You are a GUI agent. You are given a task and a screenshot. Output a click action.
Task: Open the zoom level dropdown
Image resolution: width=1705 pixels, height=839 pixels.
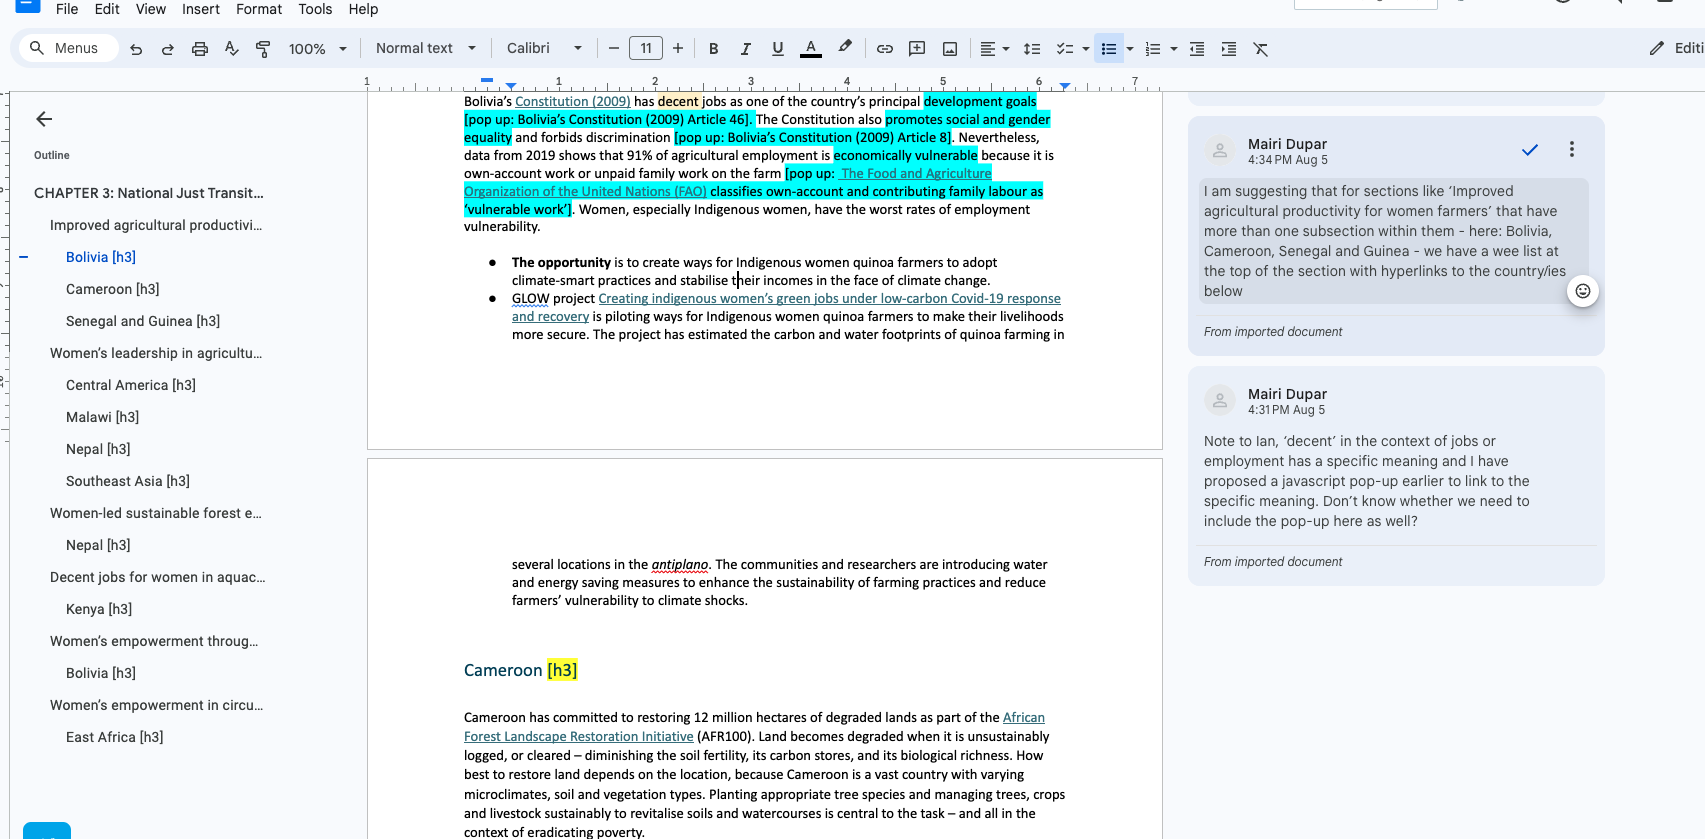pos(317,49)
